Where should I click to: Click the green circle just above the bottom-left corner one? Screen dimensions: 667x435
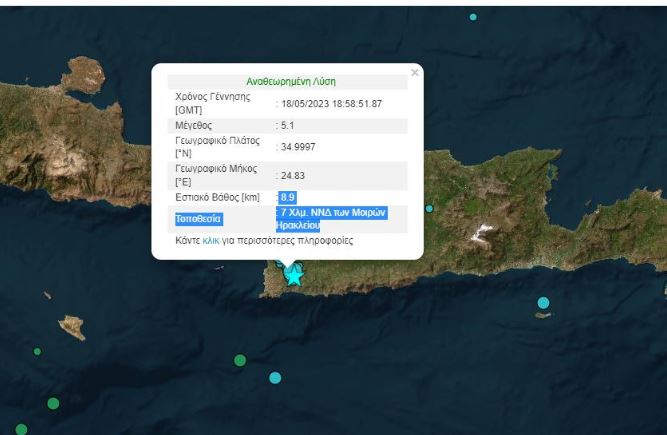pos(53,403)
